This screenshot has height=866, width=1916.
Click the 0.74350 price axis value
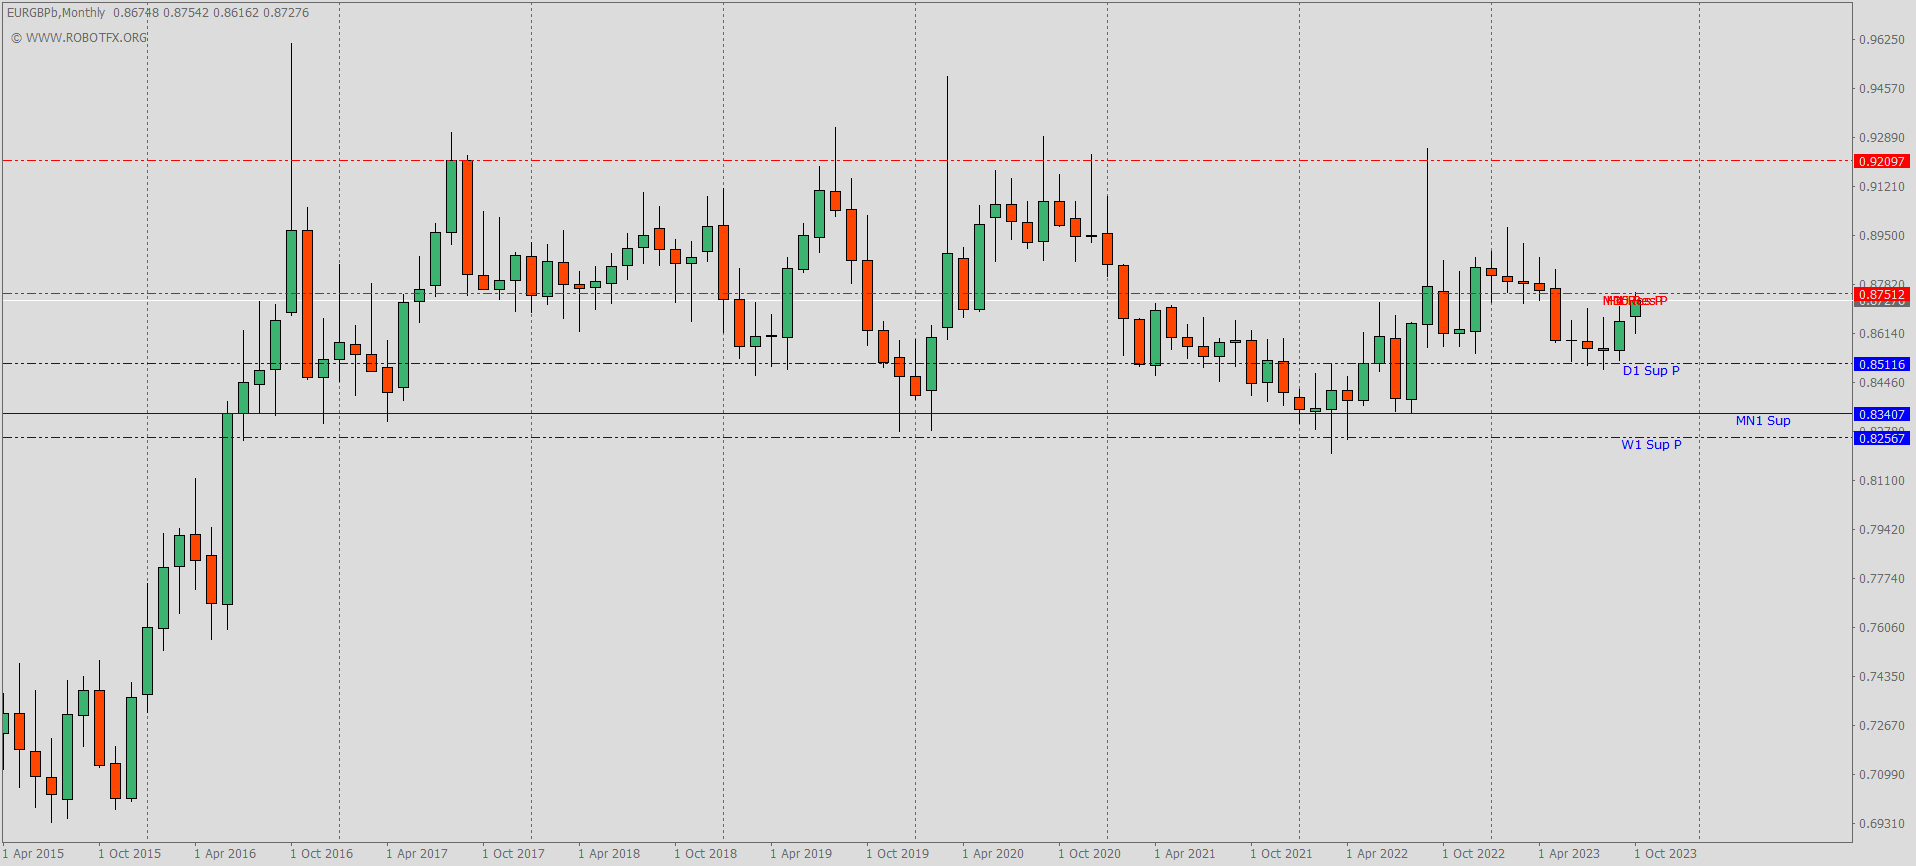1882,677
